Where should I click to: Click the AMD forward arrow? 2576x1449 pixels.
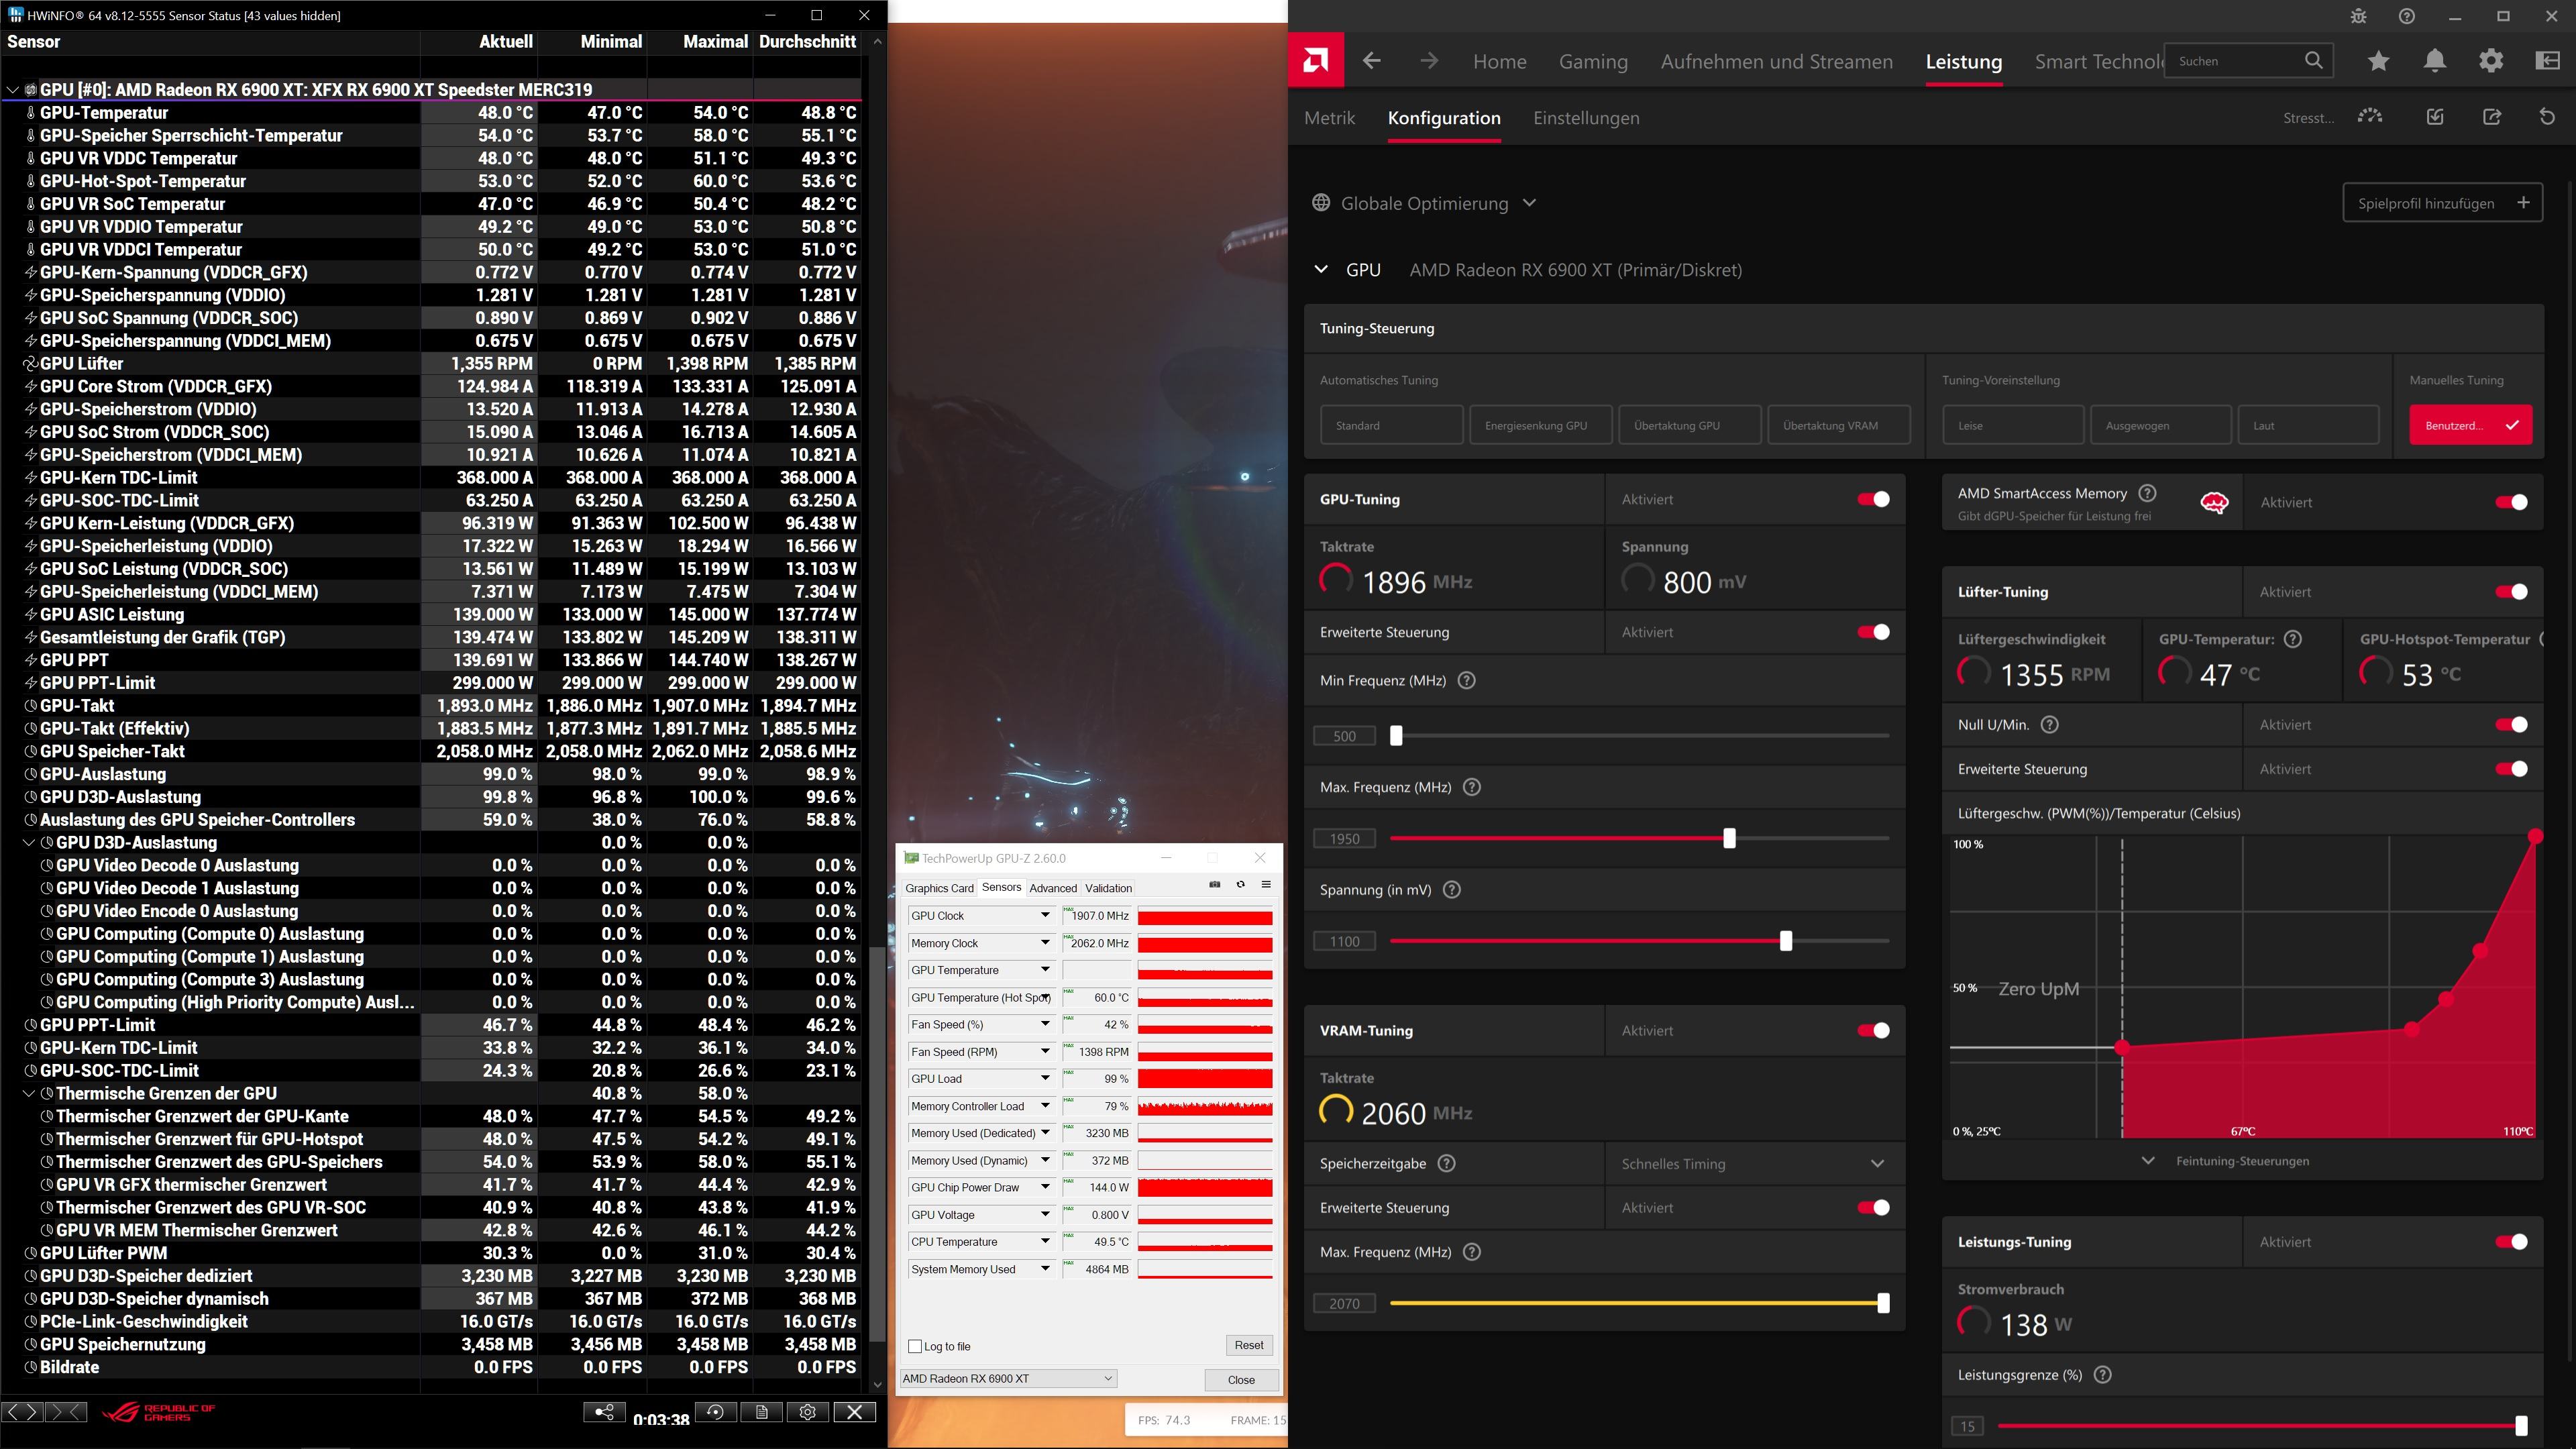[1429, 61]
